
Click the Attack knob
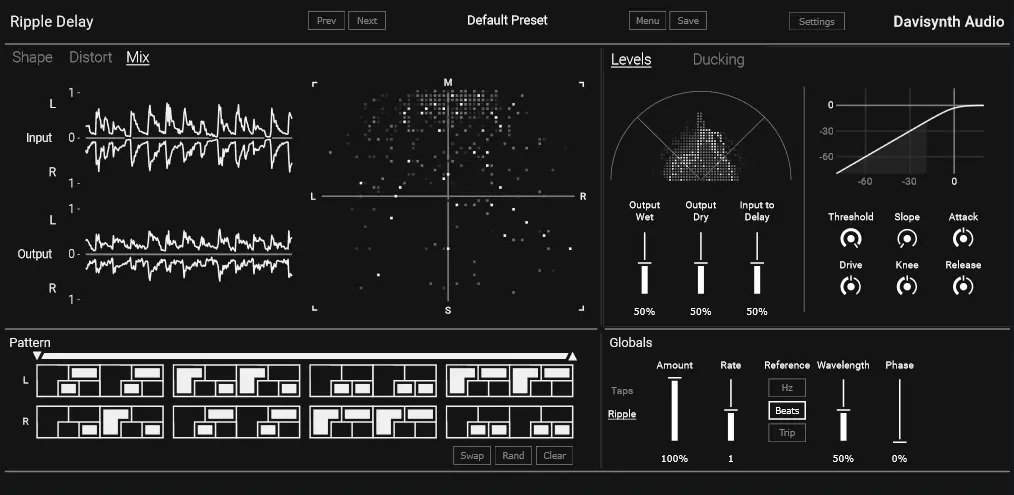click(x=963, y=239)
